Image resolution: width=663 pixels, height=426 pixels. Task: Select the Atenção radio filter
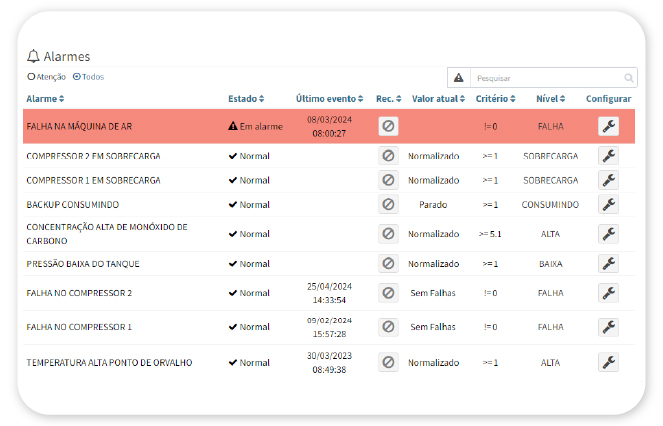click(31, 77)
